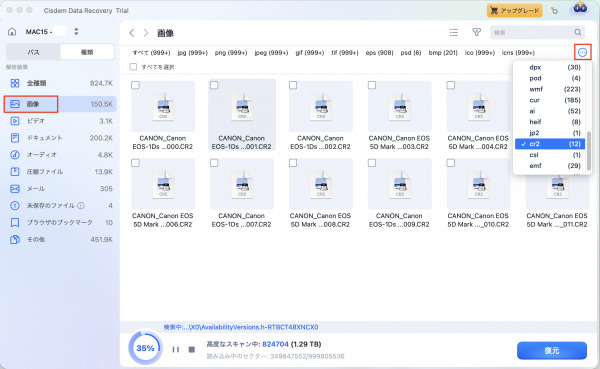The width and height of the screenshot is (600, 369).
Task: Check the box for ...003.CR2 file
Action: click(x=372, y=85)
